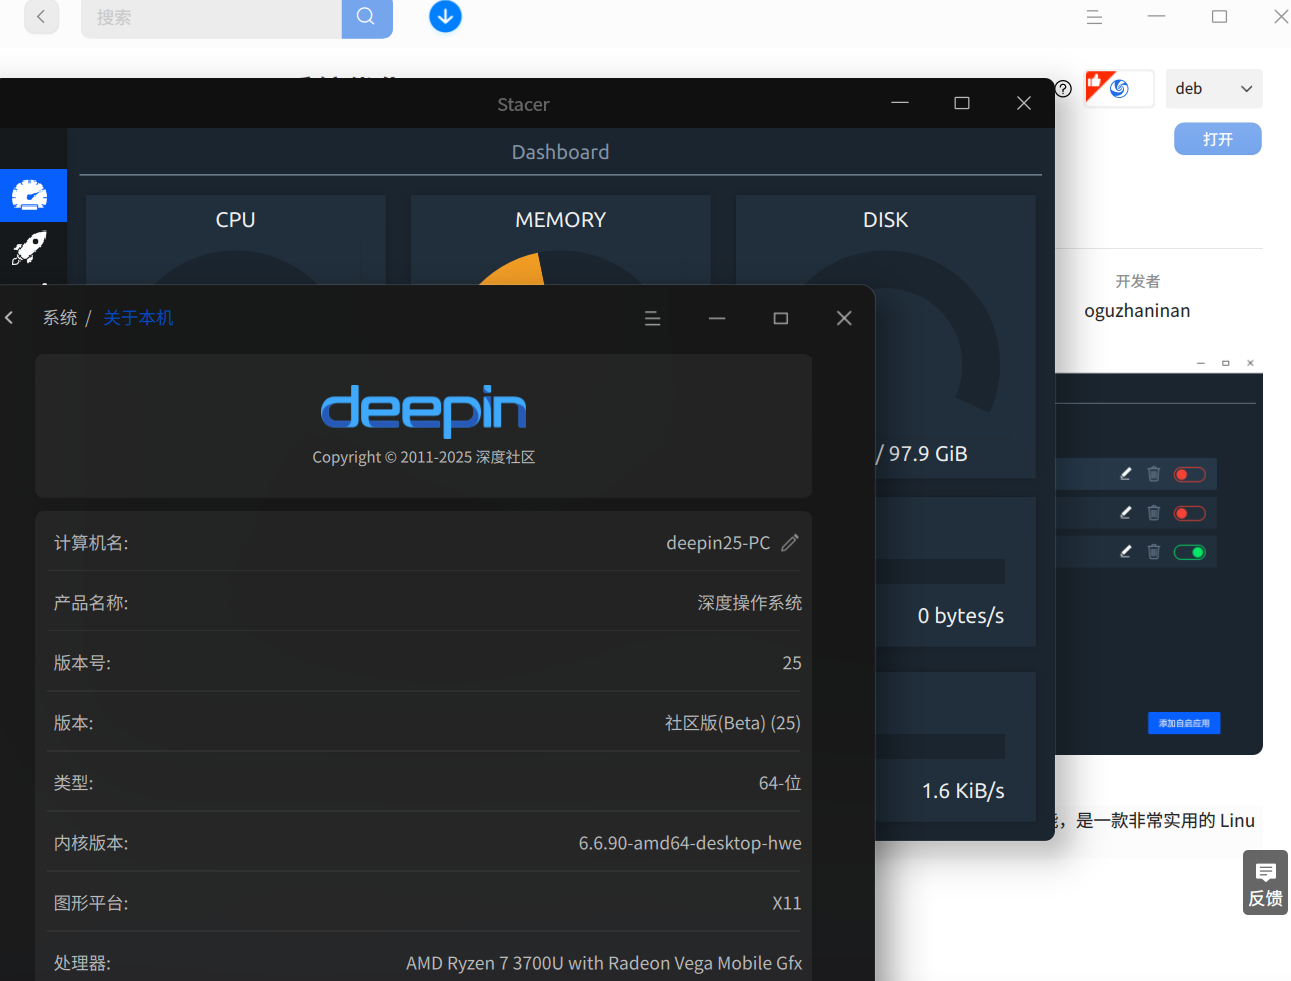The width and height of the screenshot is (1291, 981).
Task: Click the CPU card heading in Stacer
Action: [236, 220]
